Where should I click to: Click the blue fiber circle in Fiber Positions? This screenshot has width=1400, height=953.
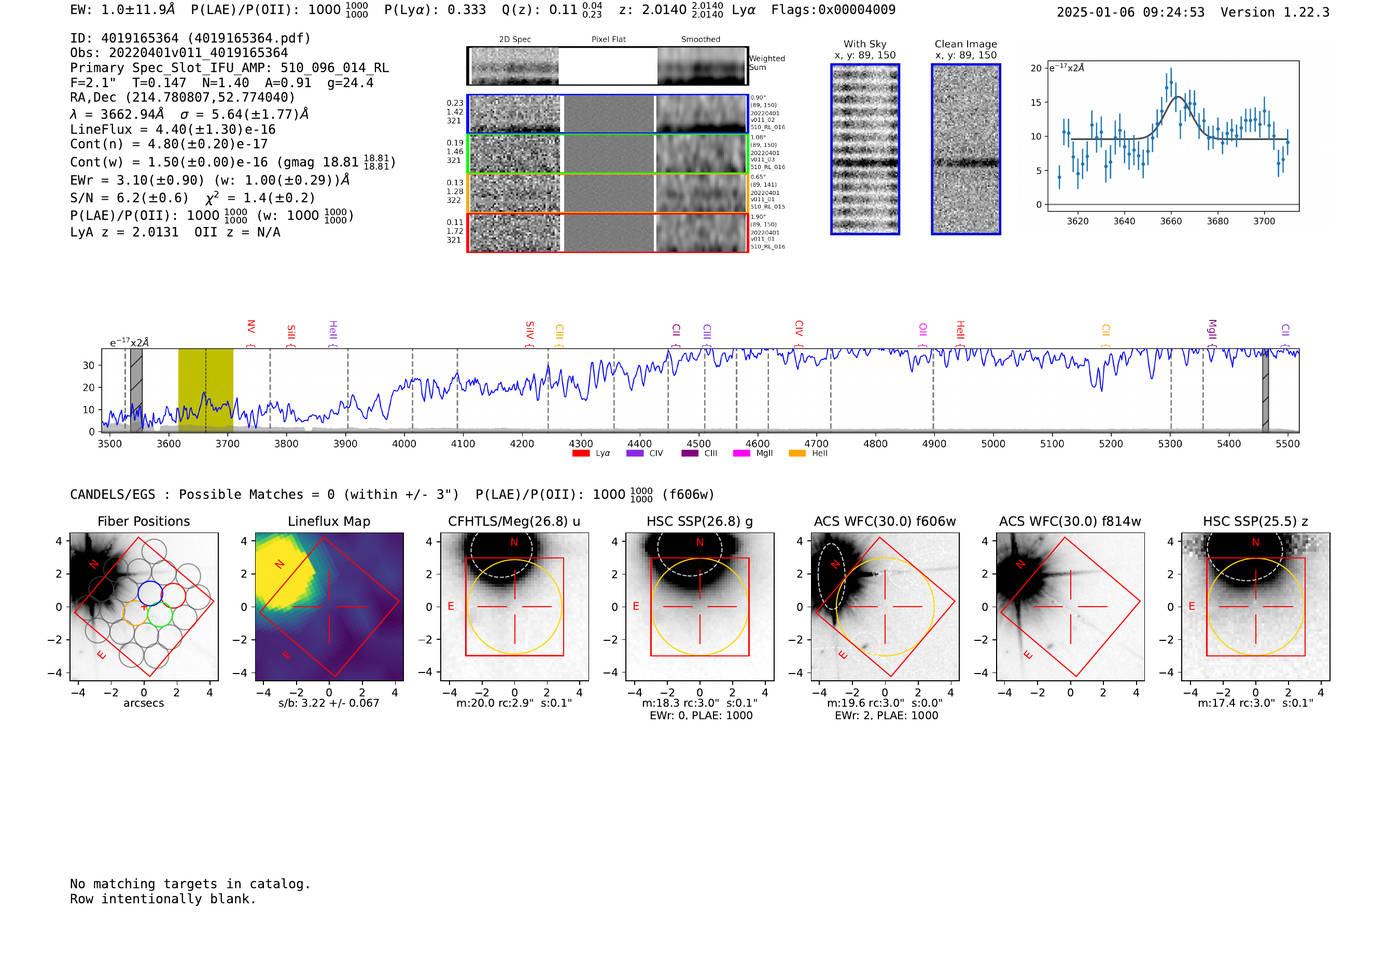pyautogui.click(x=150, y=593)
